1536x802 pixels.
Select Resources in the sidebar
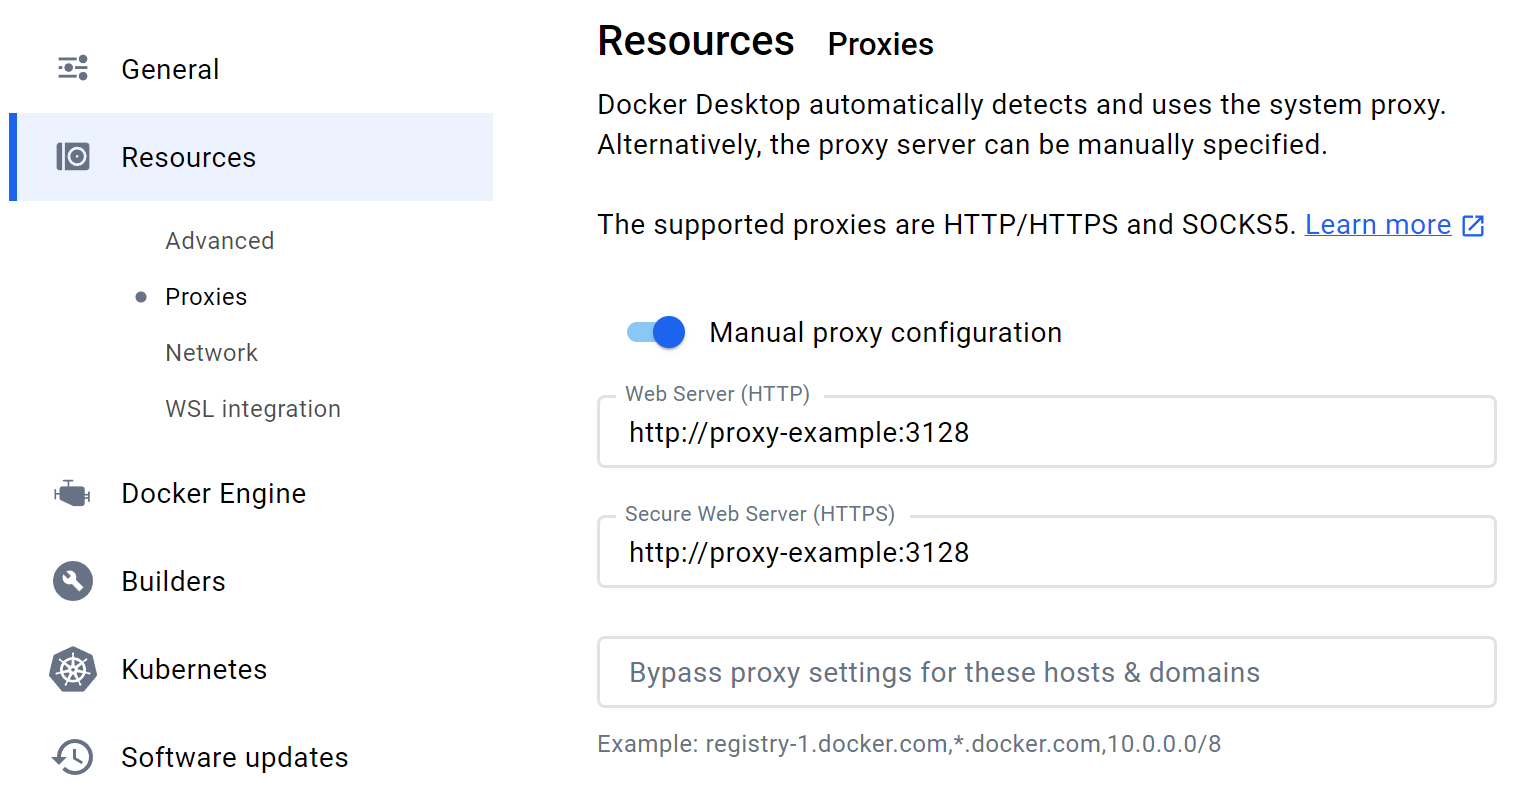coord(189,157)
